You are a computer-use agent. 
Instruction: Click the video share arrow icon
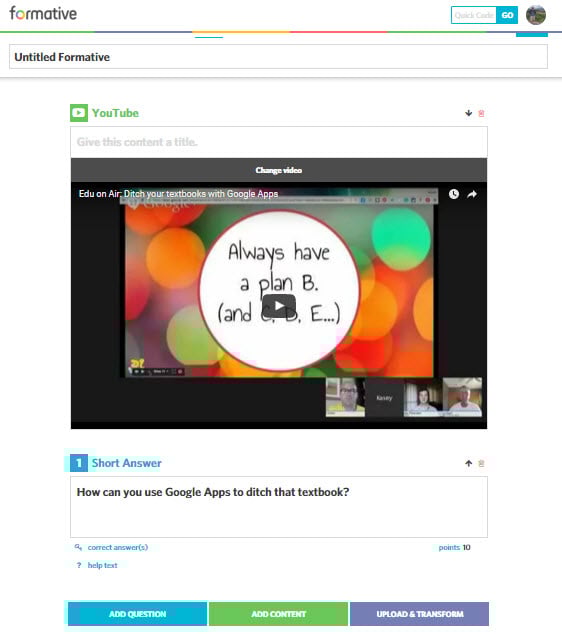click(x=472, y=194)
